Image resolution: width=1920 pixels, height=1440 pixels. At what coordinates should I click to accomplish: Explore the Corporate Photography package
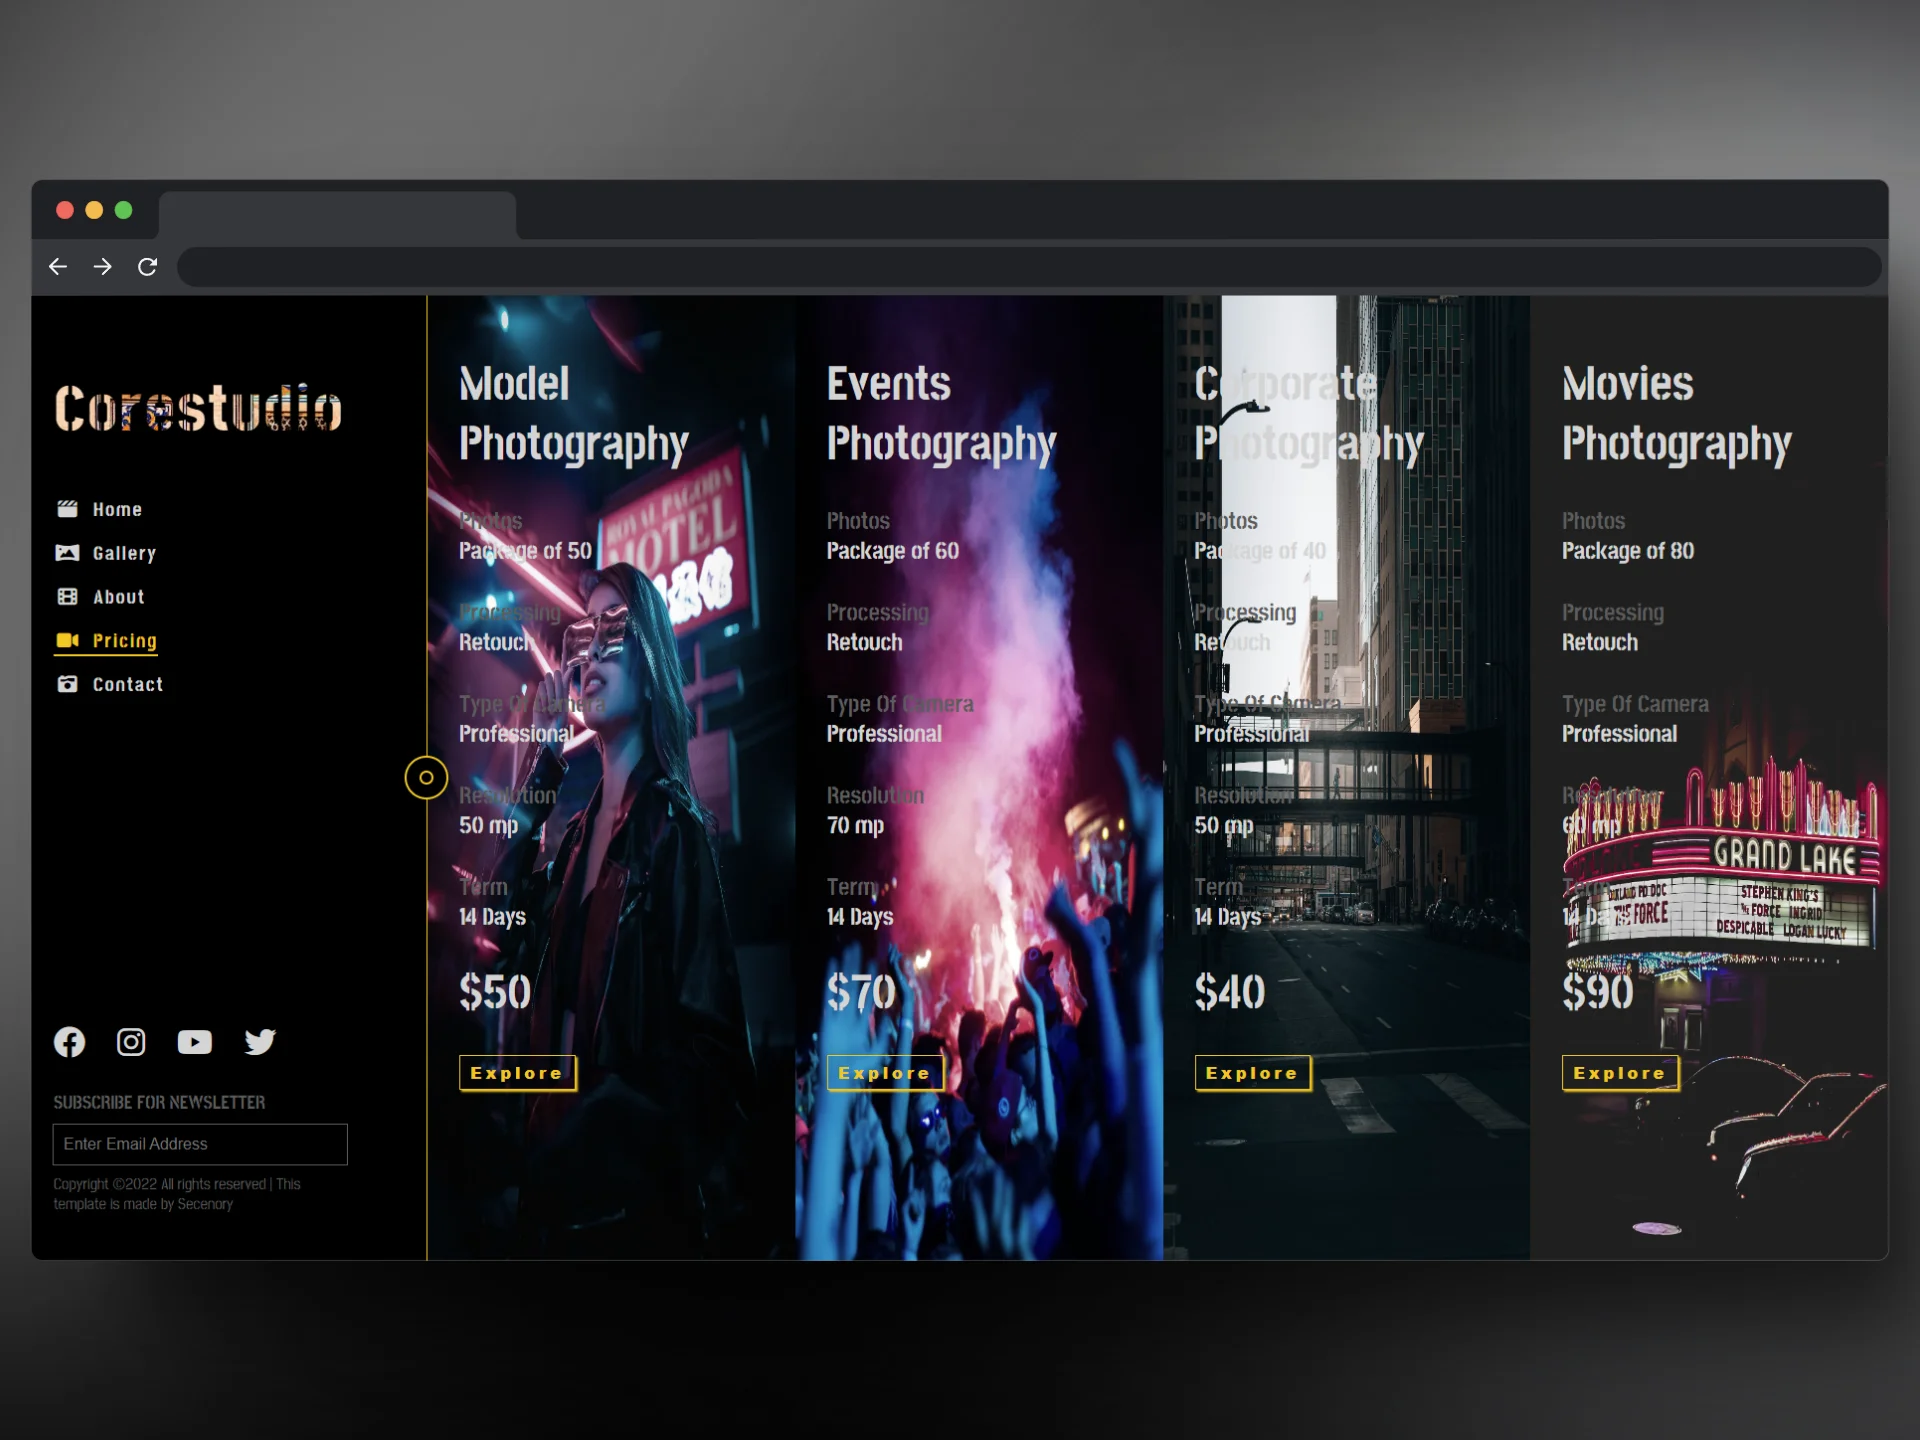1252,1073
